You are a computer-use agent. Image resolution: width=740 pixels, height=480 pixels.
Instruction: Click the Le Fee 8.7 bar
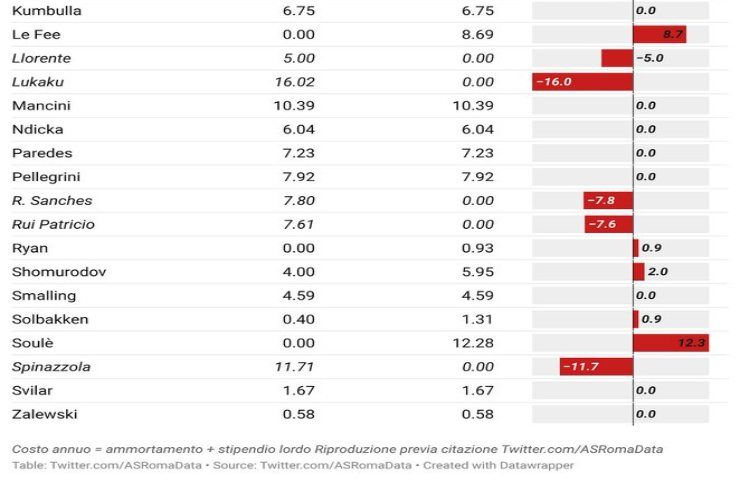(659, 34)
